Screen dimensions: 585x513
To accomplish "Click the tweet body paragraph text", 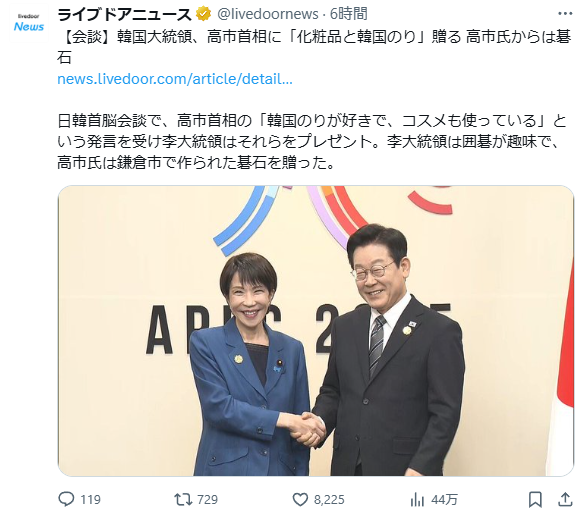I will [312, 141].
